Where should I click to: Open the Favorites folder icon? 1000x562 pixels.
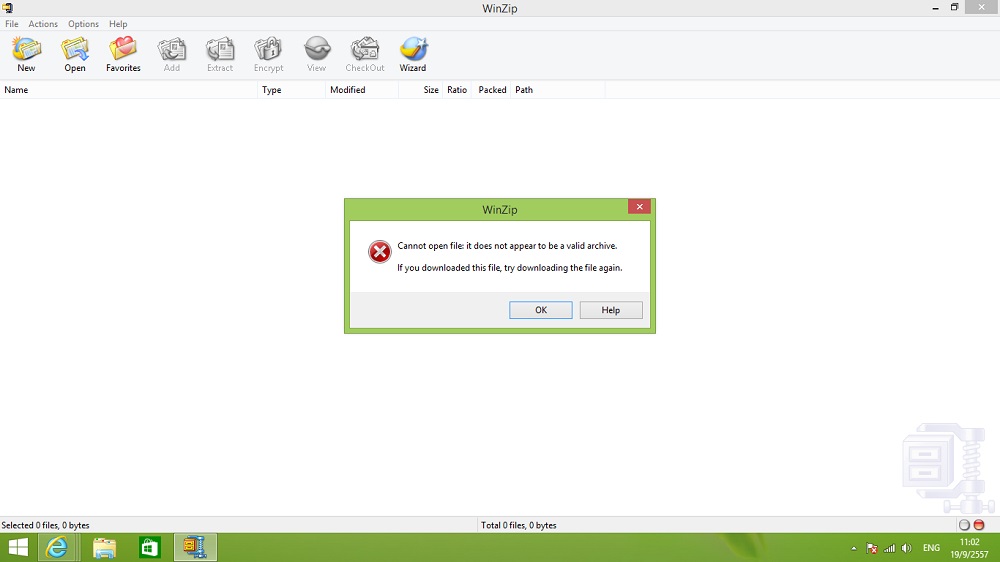(x=123, y=54)
